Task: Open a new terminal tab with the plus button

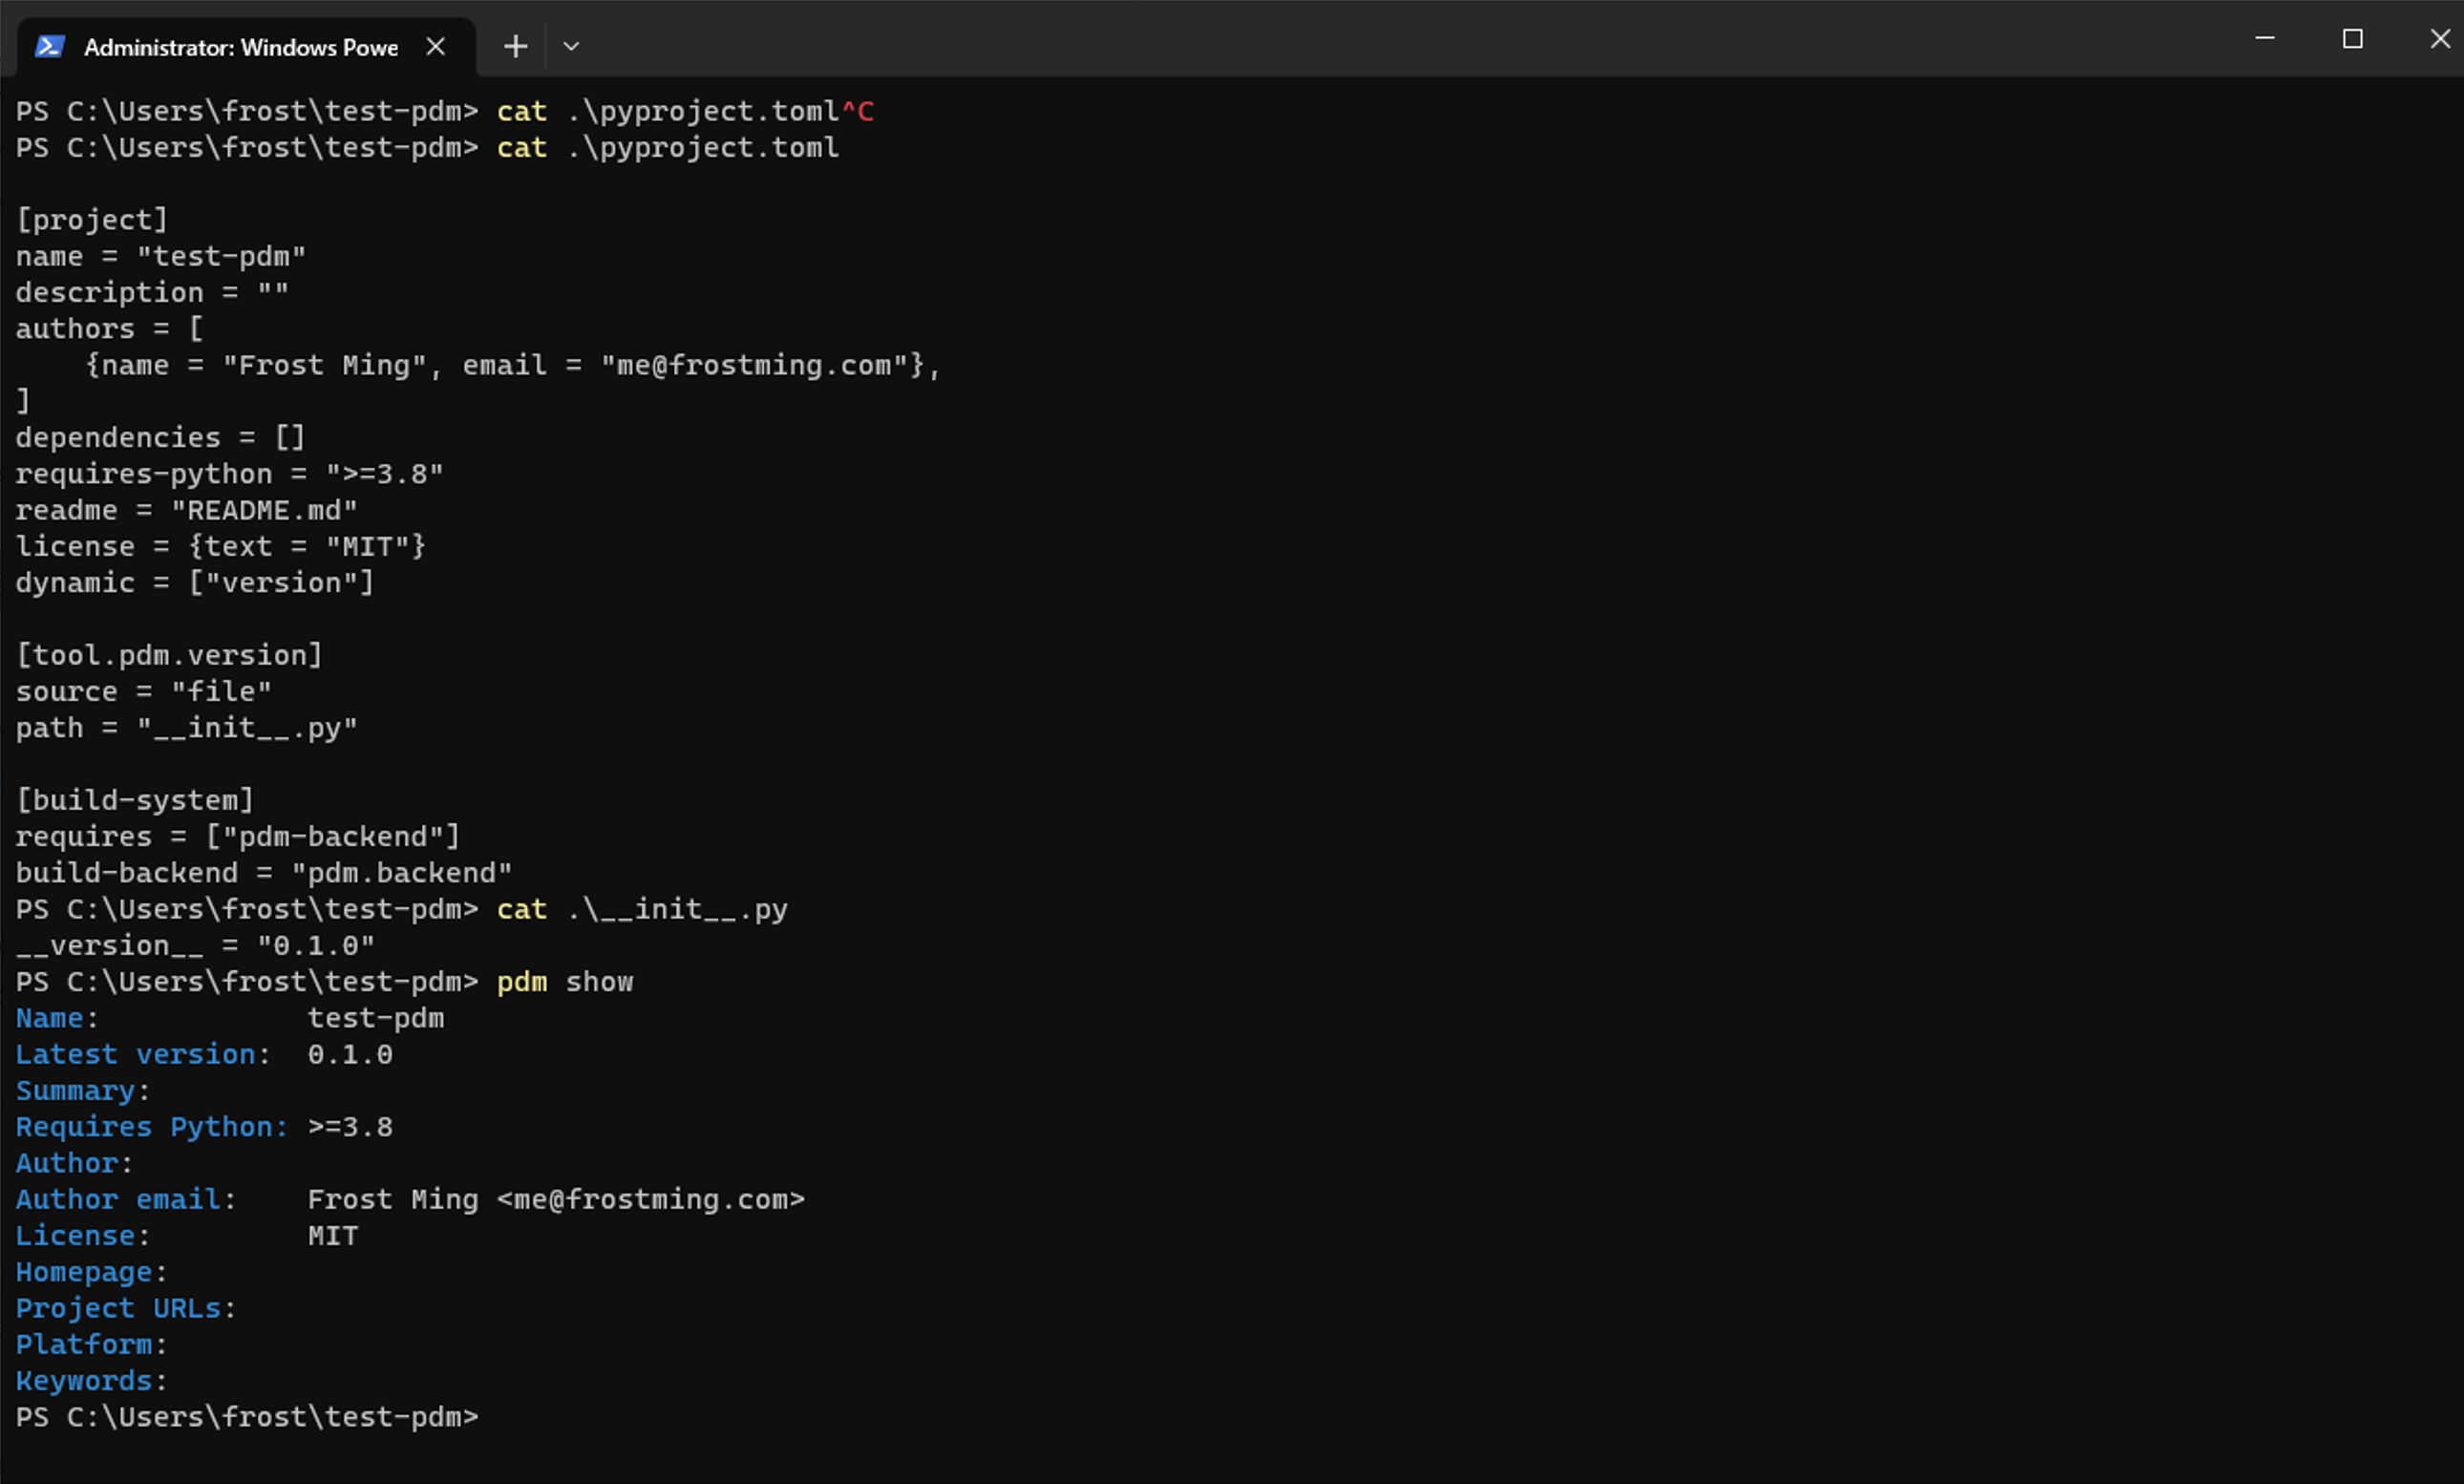Action: click(515, 45)
